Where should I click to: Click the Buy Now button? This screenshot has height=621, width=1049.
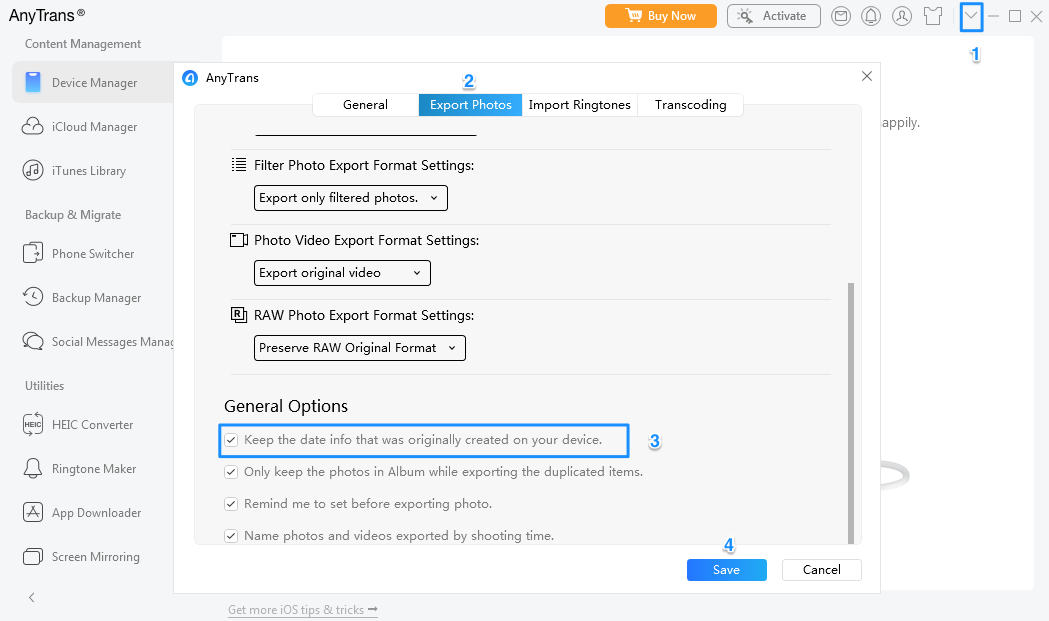661,16
